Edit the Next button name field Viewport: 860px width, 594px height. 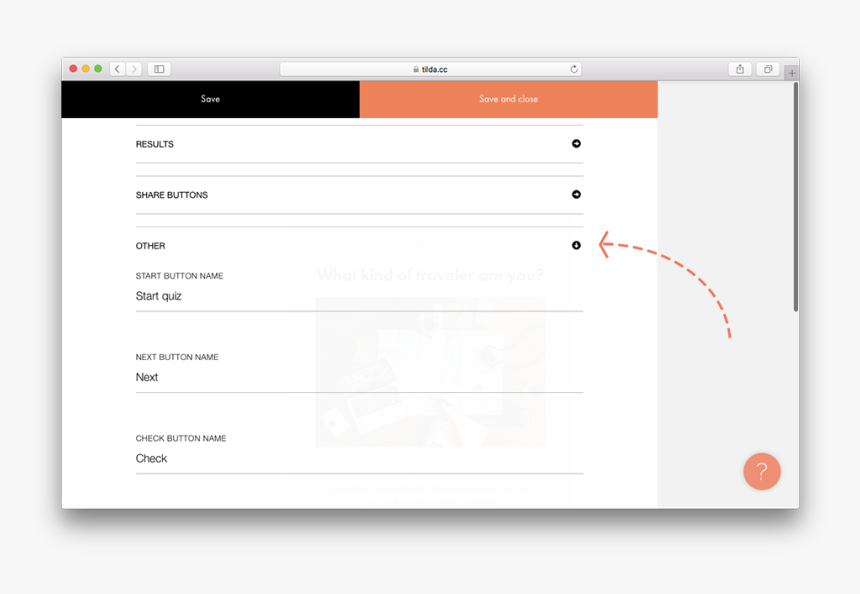point(359,377)
